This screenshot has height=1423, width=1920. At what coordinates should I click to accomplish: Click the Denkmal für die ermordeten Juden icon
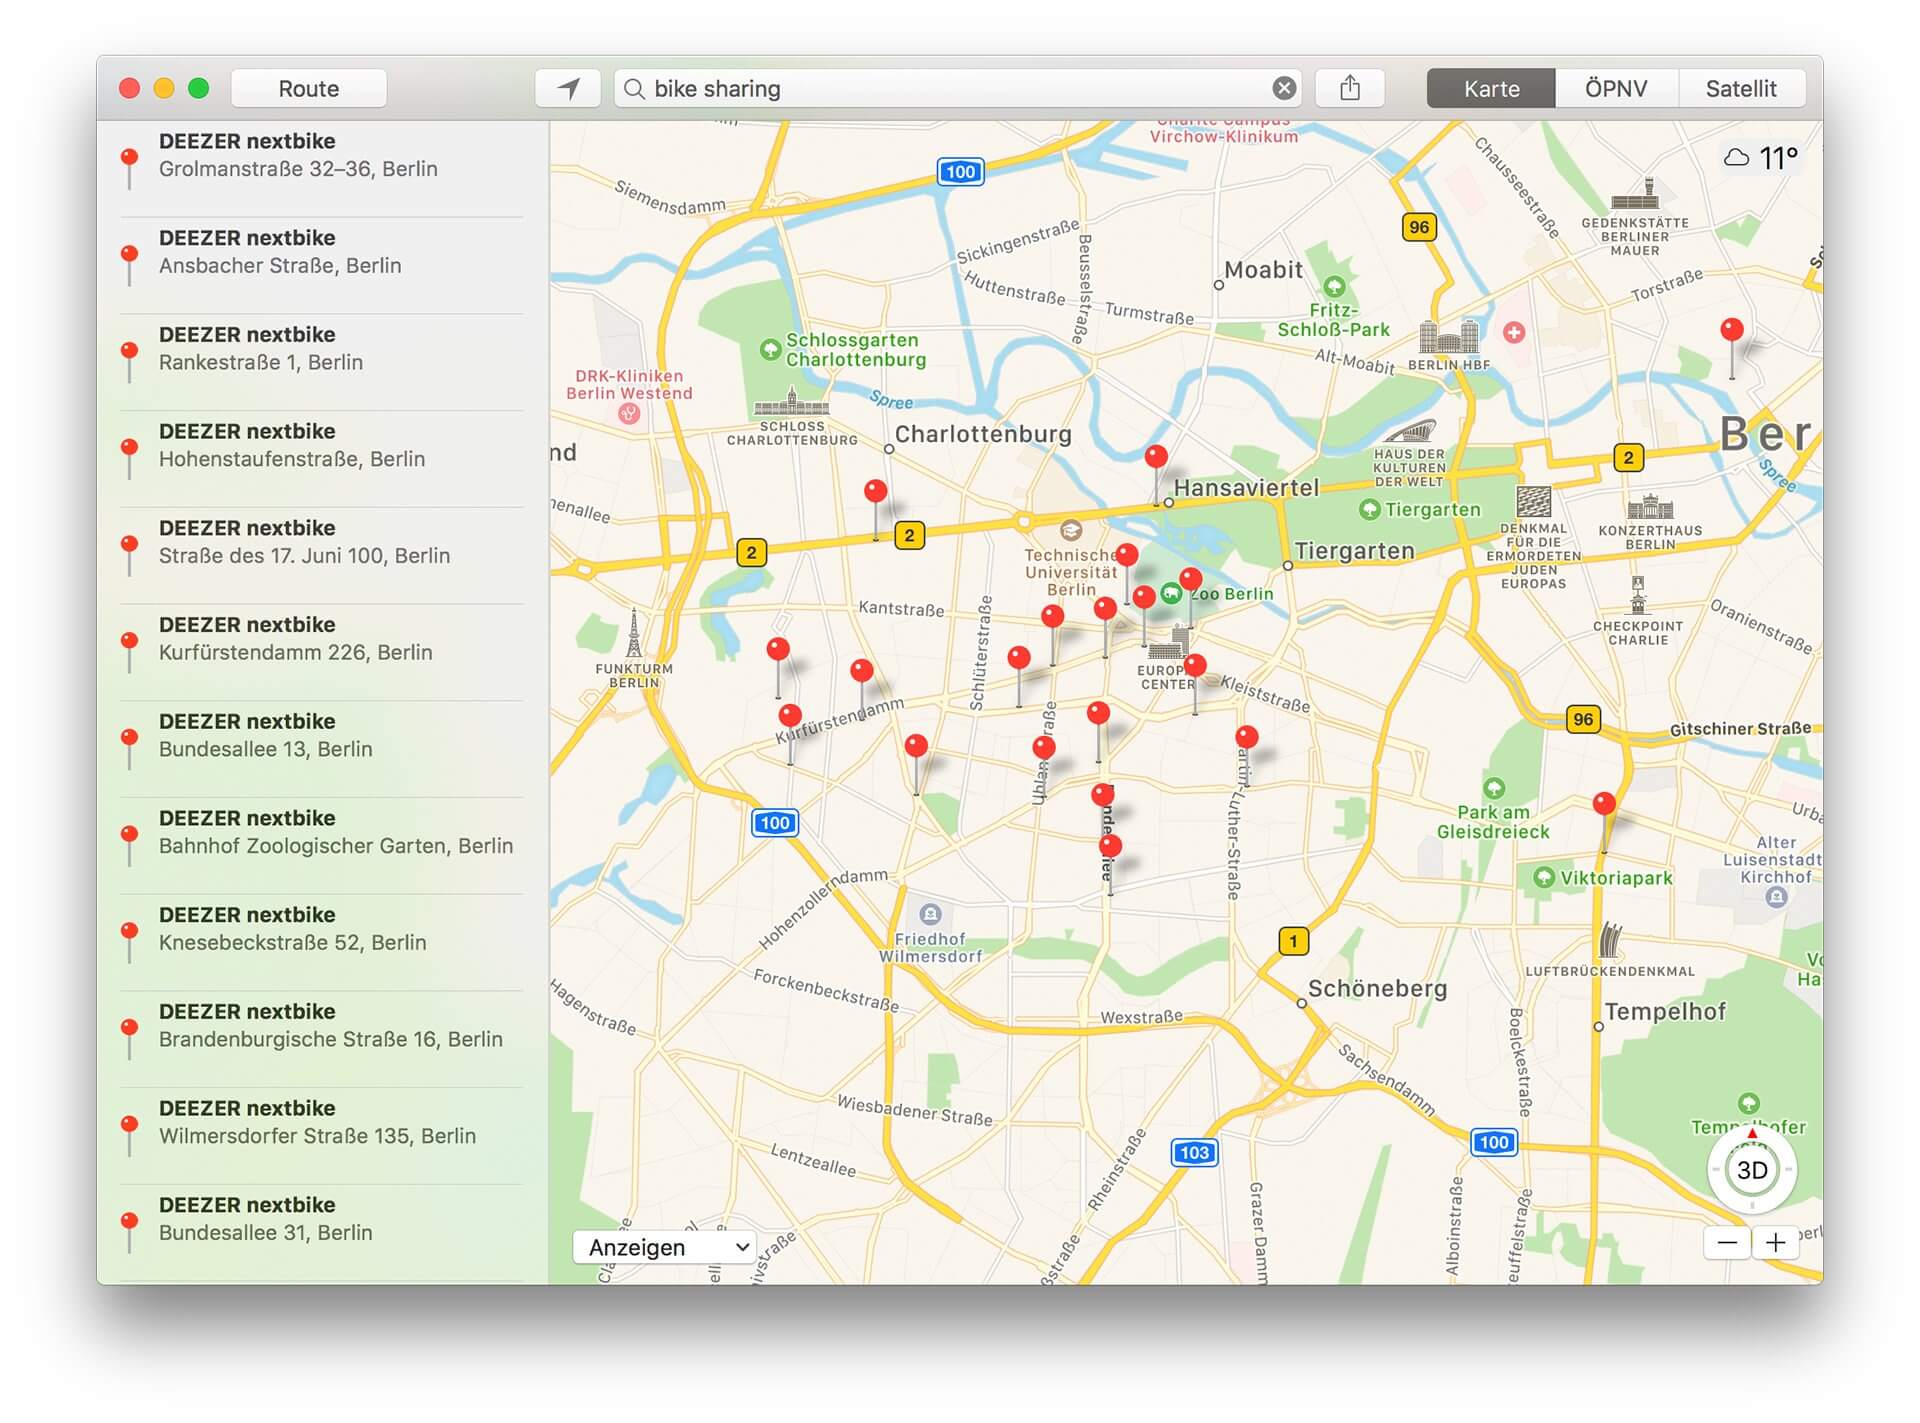tap(1533, 501)
